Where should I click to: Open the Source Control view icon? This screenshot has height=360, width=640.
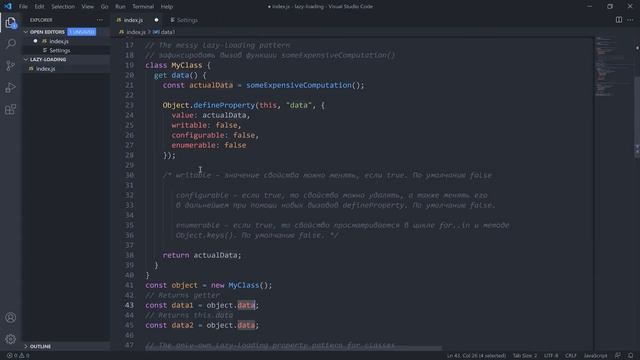point(11,65)
